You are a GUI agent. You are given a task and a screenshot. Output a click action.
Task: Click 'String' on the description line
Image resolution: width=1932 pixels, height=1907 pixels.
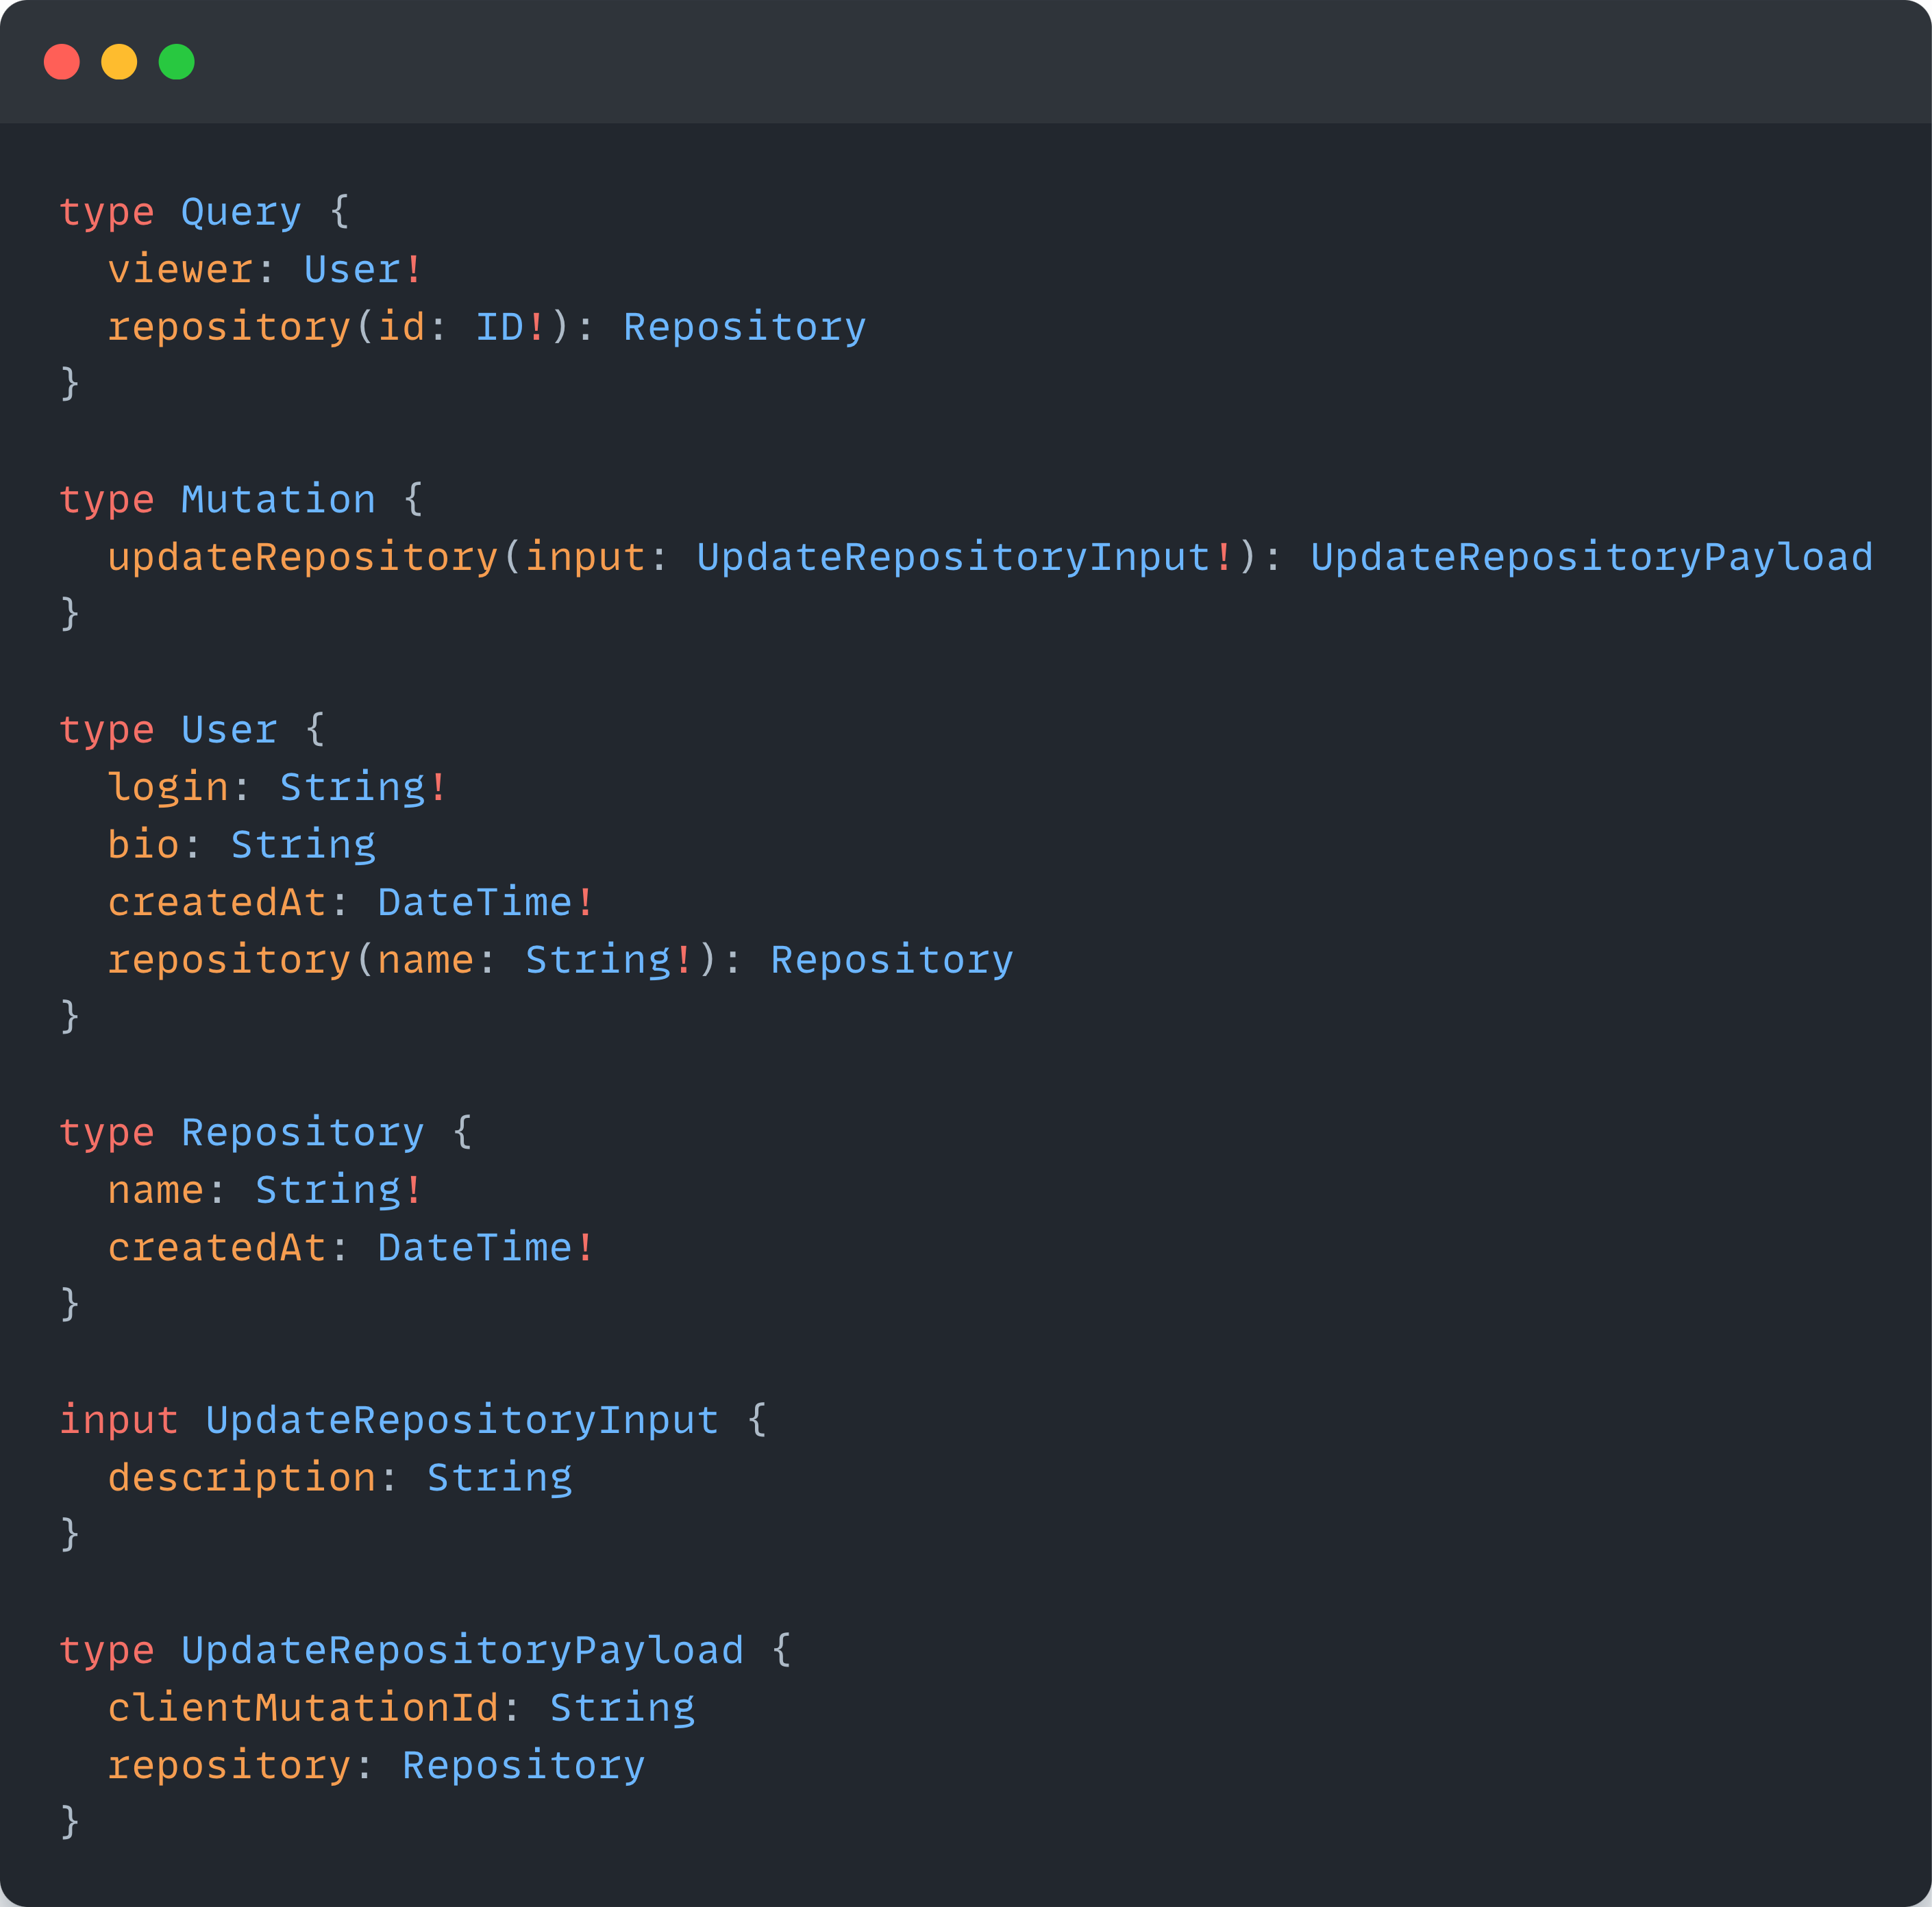click(x=500, y=1479)
